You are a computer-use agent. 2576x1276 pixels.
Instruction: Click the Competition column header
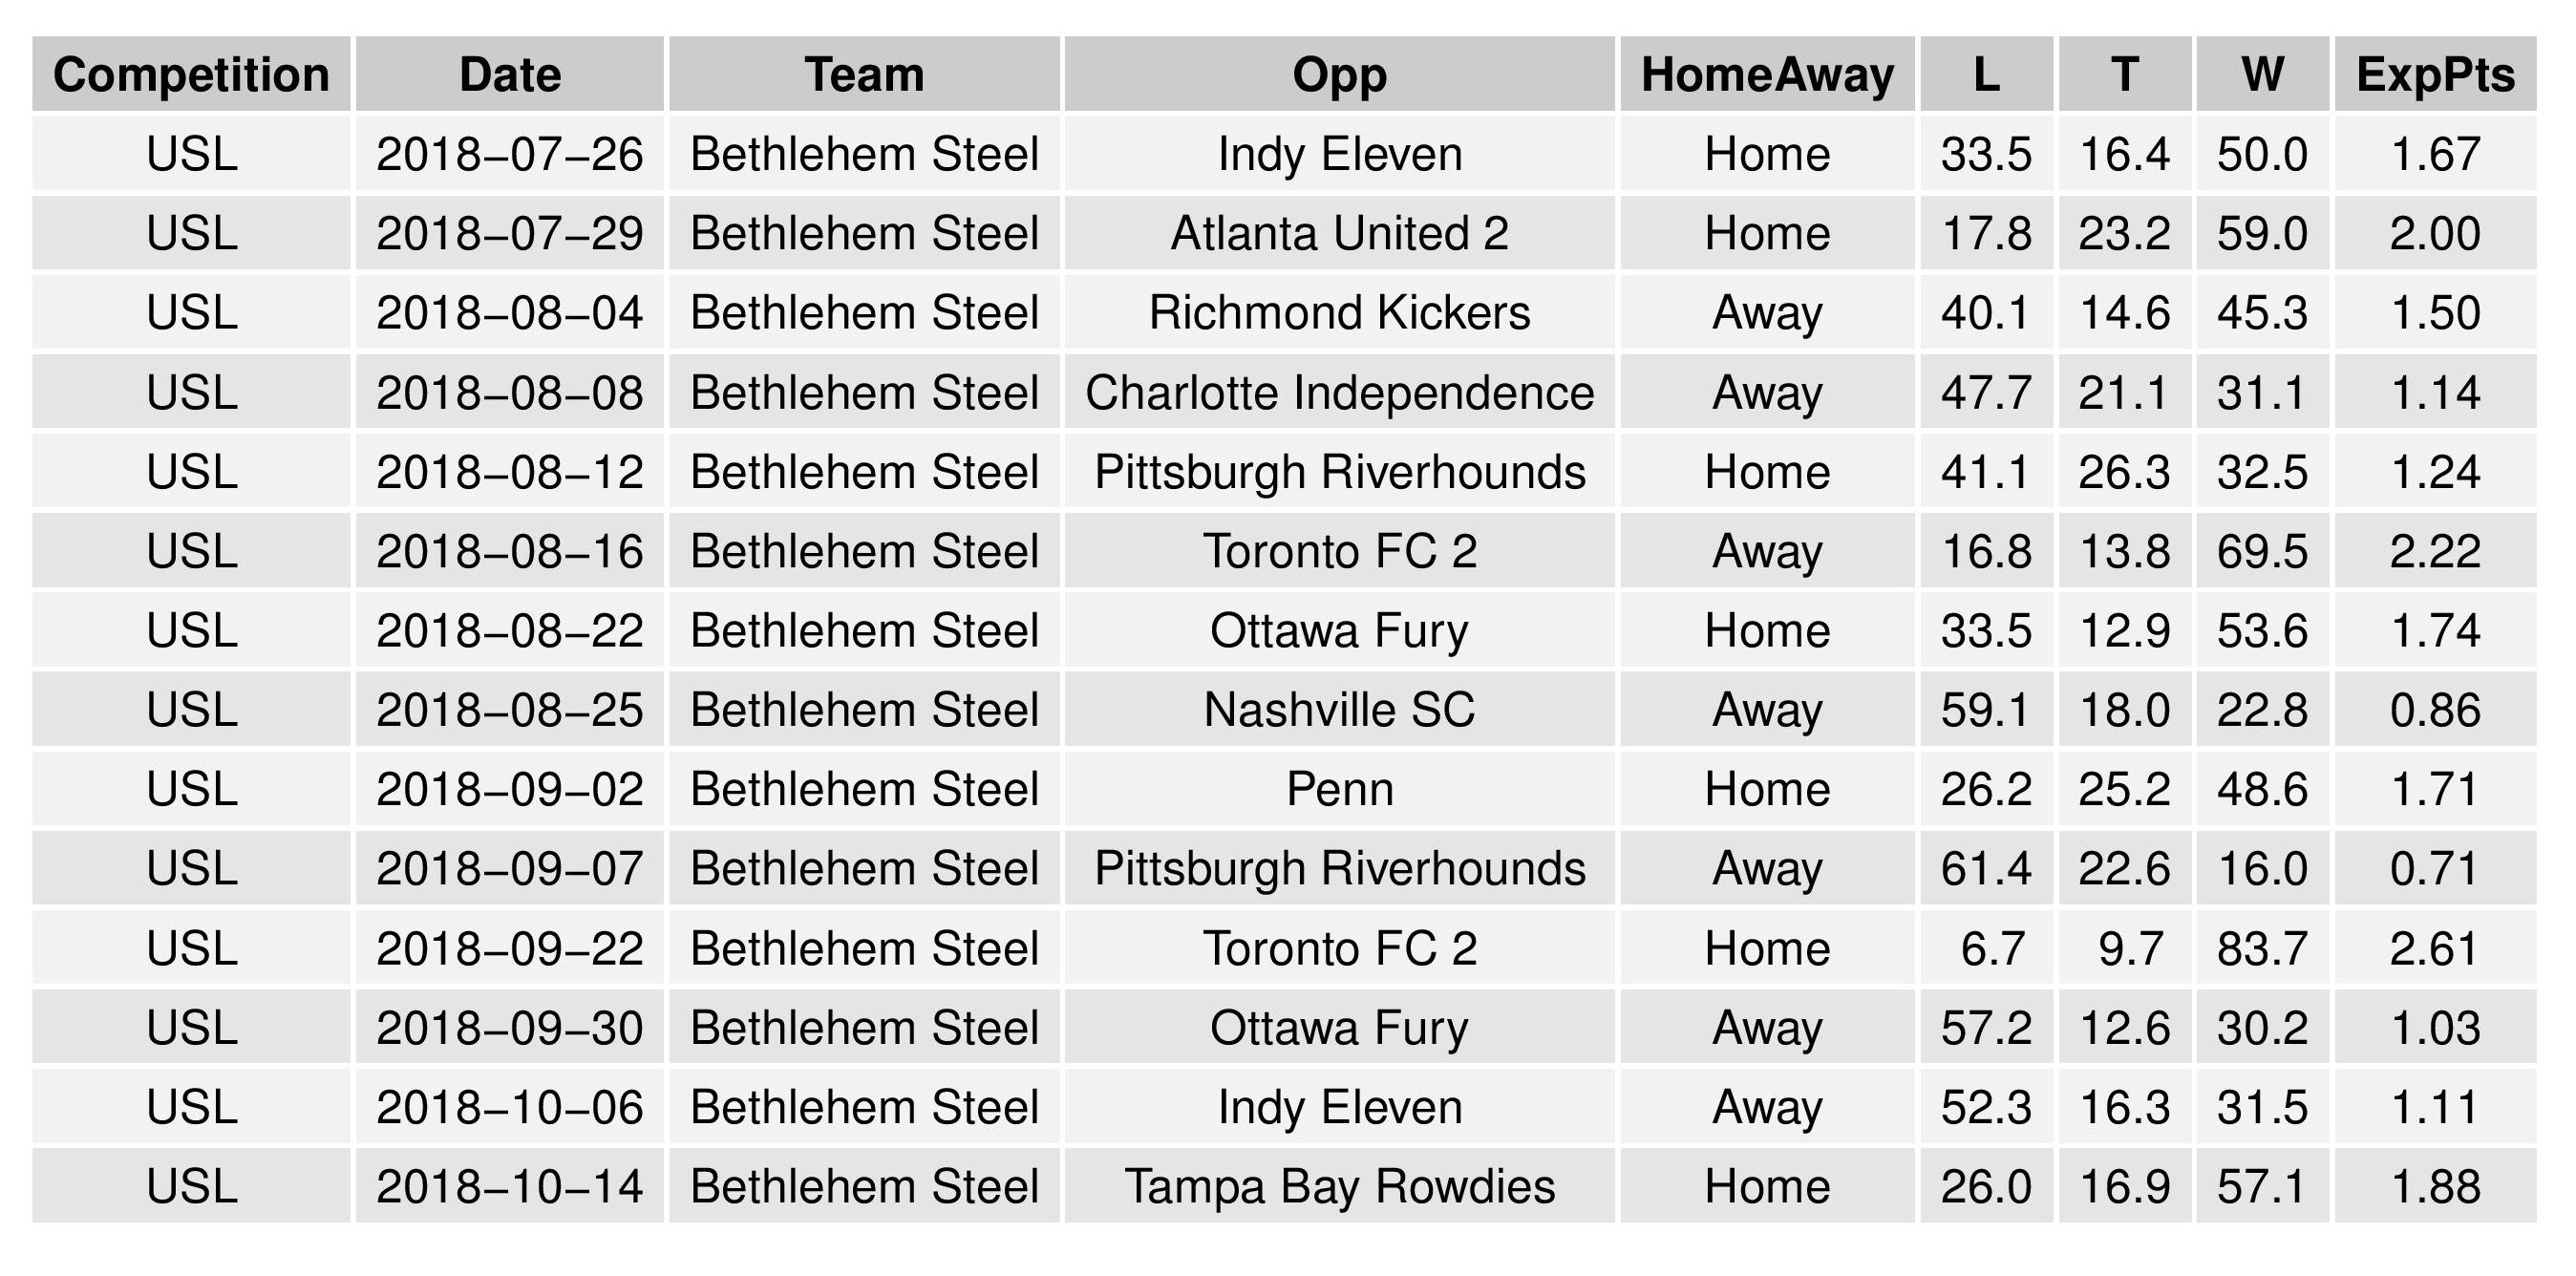tap(191, 75)
